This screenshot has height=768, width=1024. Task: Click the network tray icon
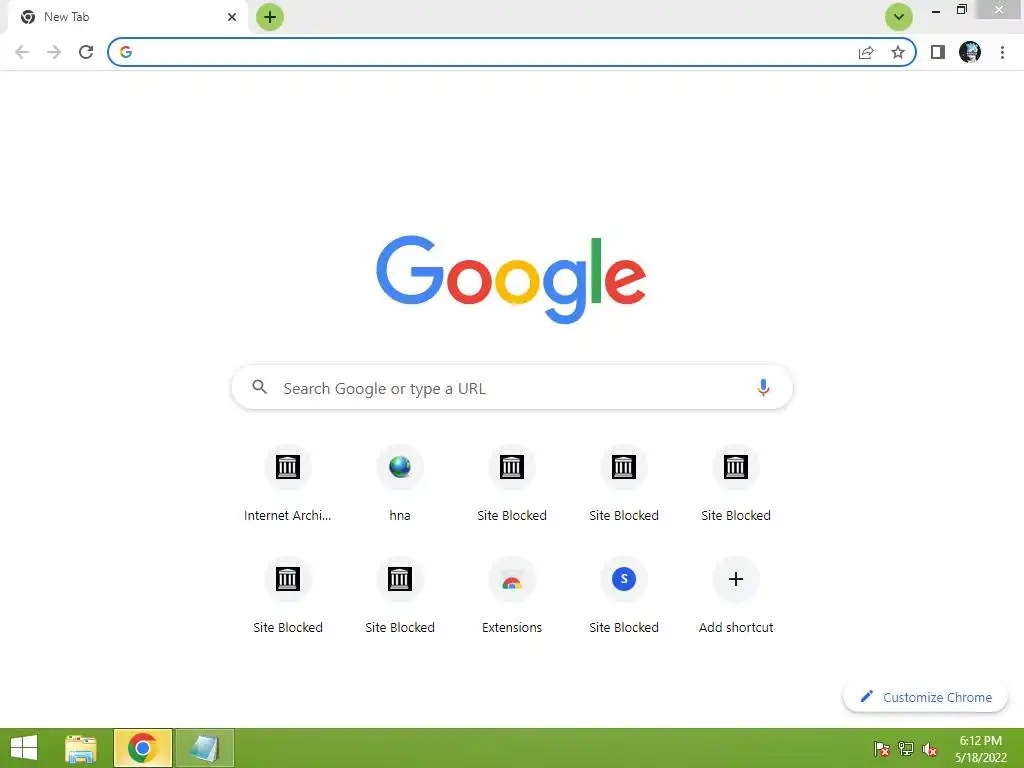click(x=906, y=749)
